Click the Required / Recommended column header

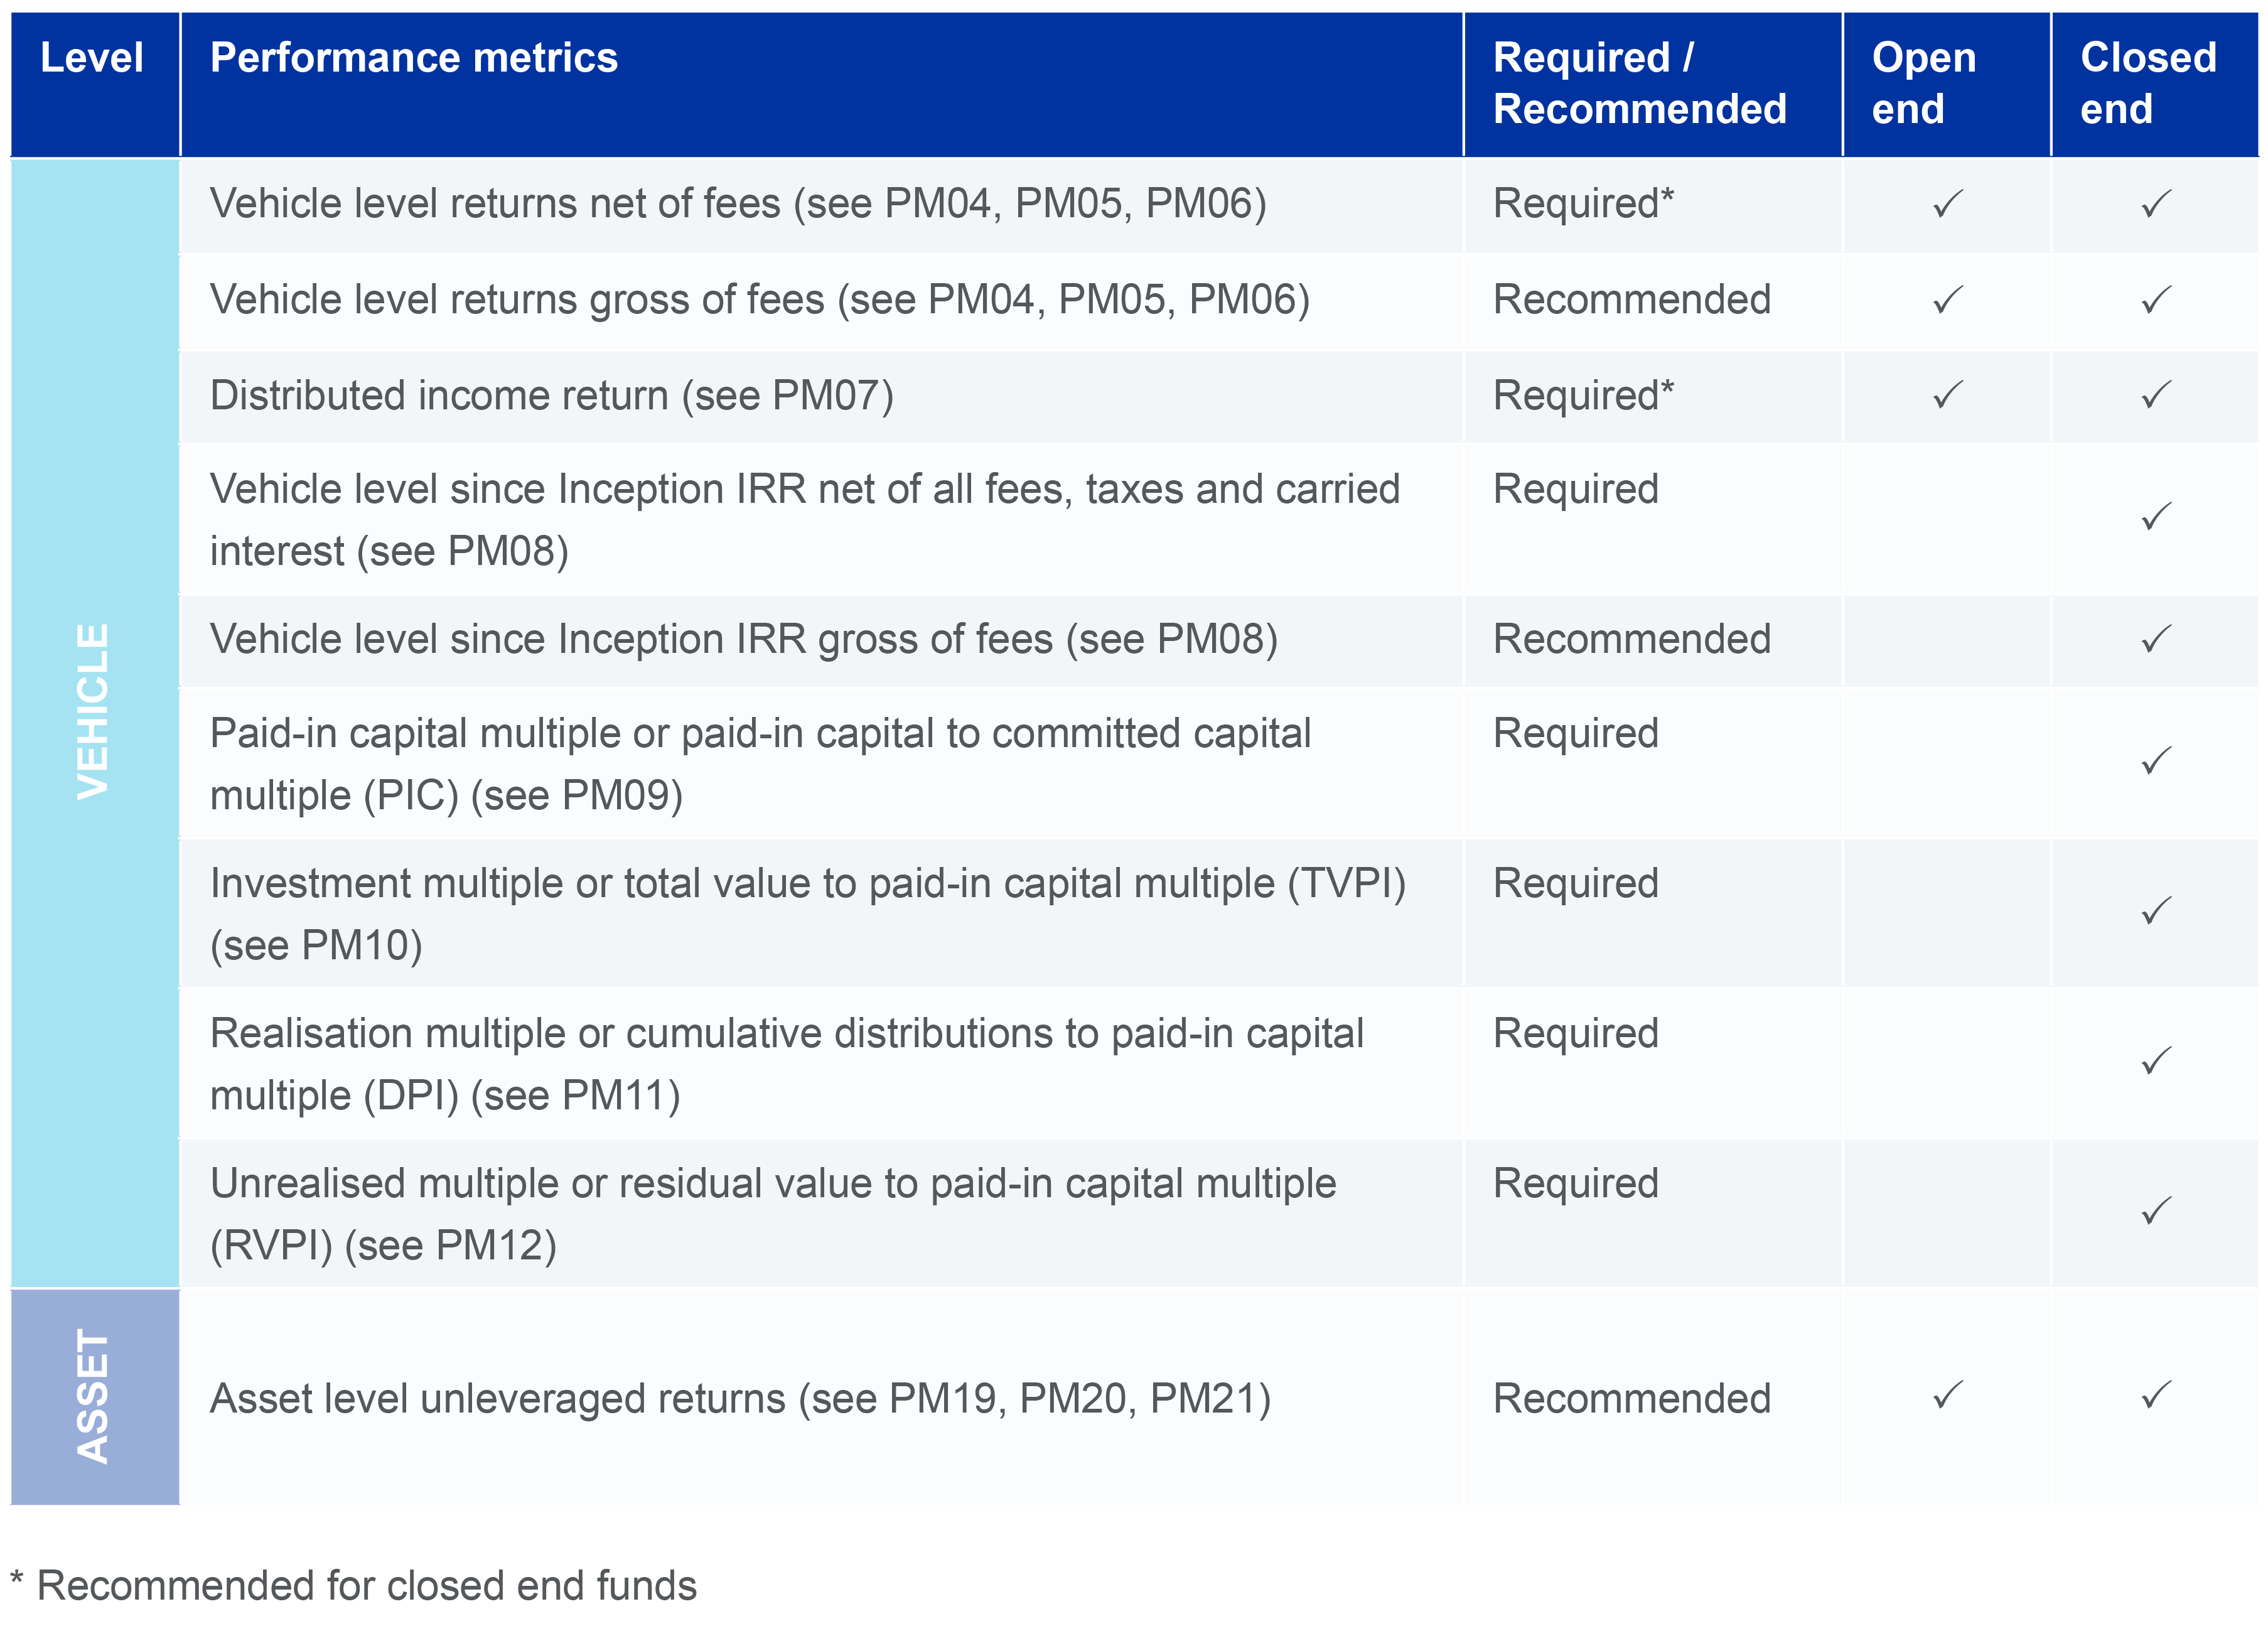coord(1639,83)
